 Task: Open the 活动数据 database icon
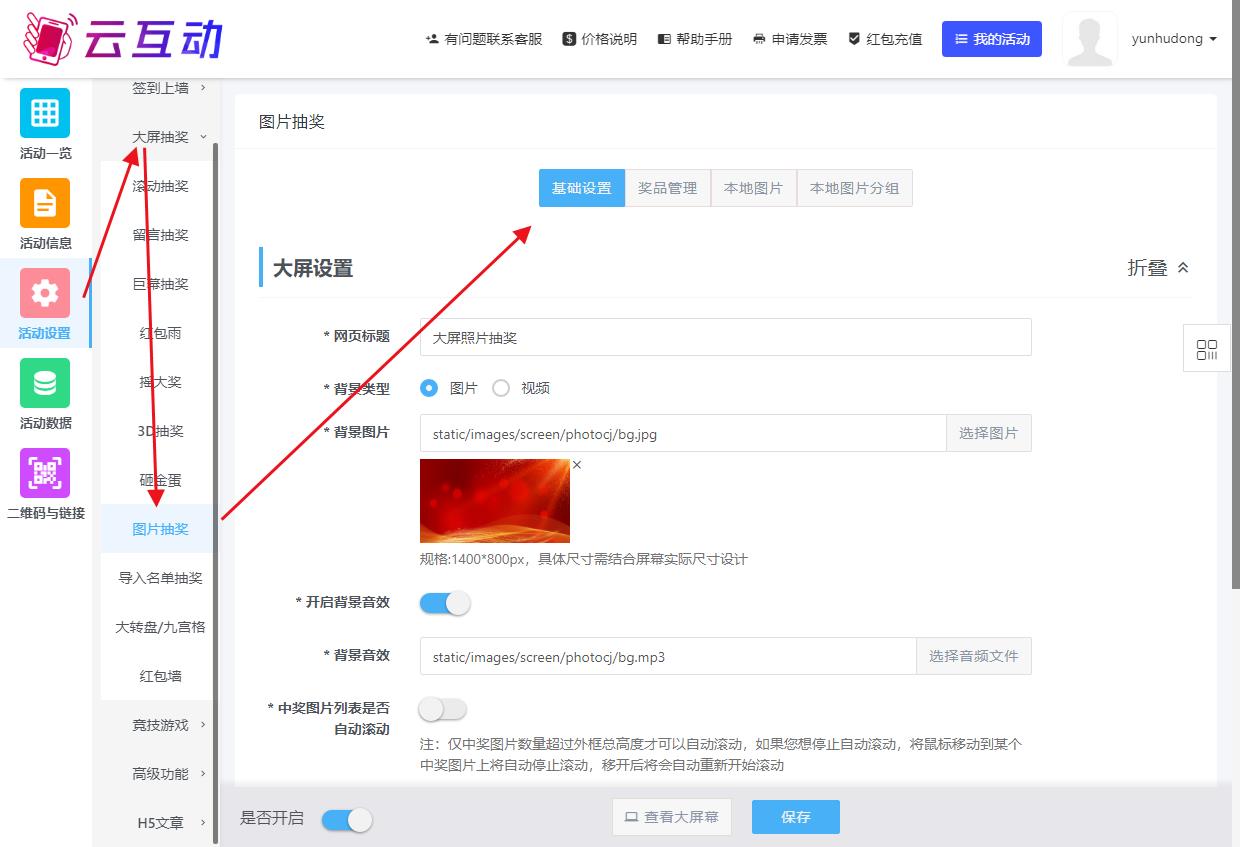click(x=45, y=385)
